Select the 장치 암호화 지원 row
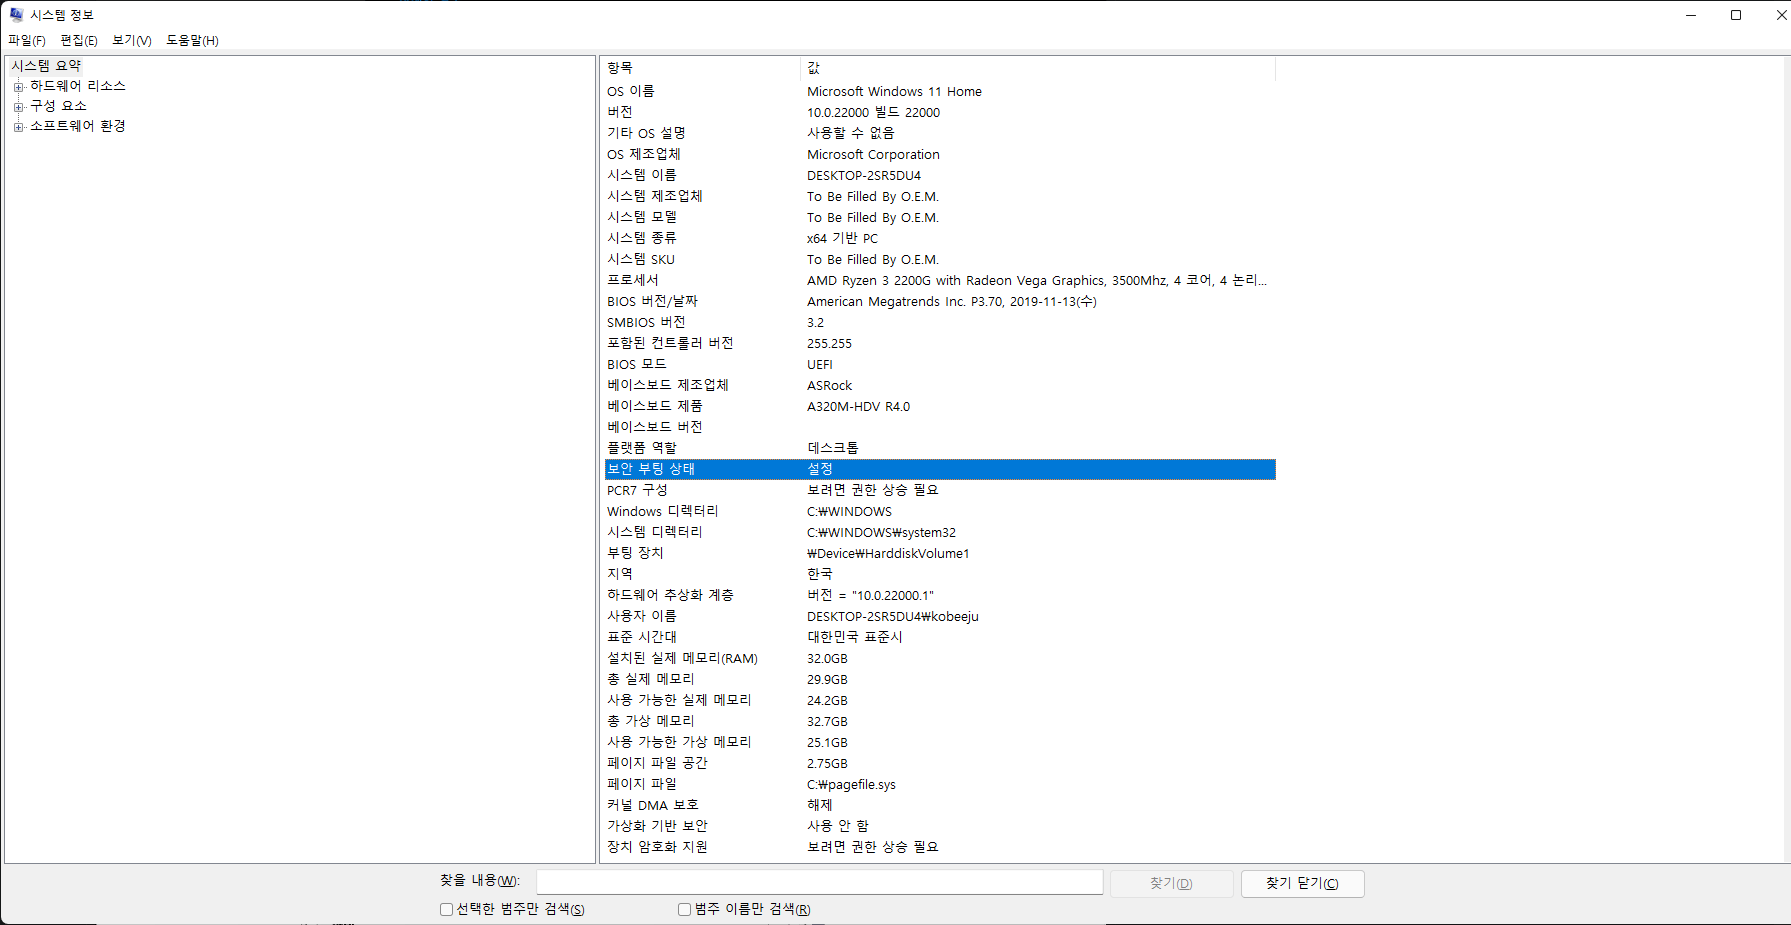 (940, 847)
